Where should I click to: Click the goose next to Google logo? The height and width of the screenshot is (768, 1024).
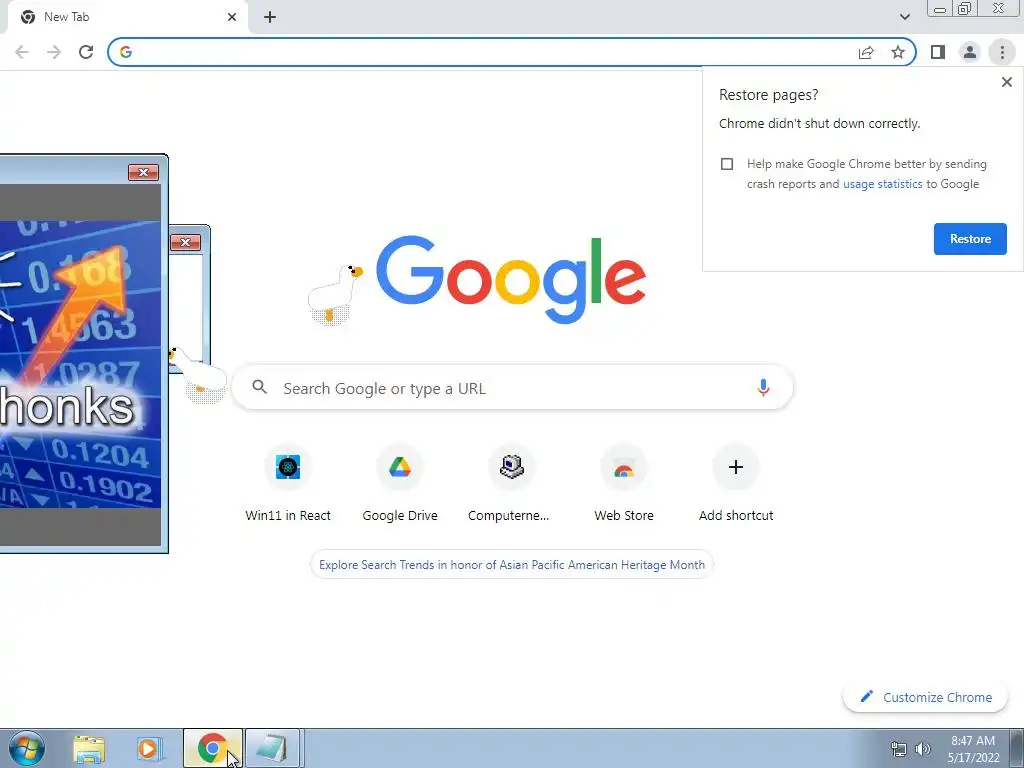[x=334, y=294]
